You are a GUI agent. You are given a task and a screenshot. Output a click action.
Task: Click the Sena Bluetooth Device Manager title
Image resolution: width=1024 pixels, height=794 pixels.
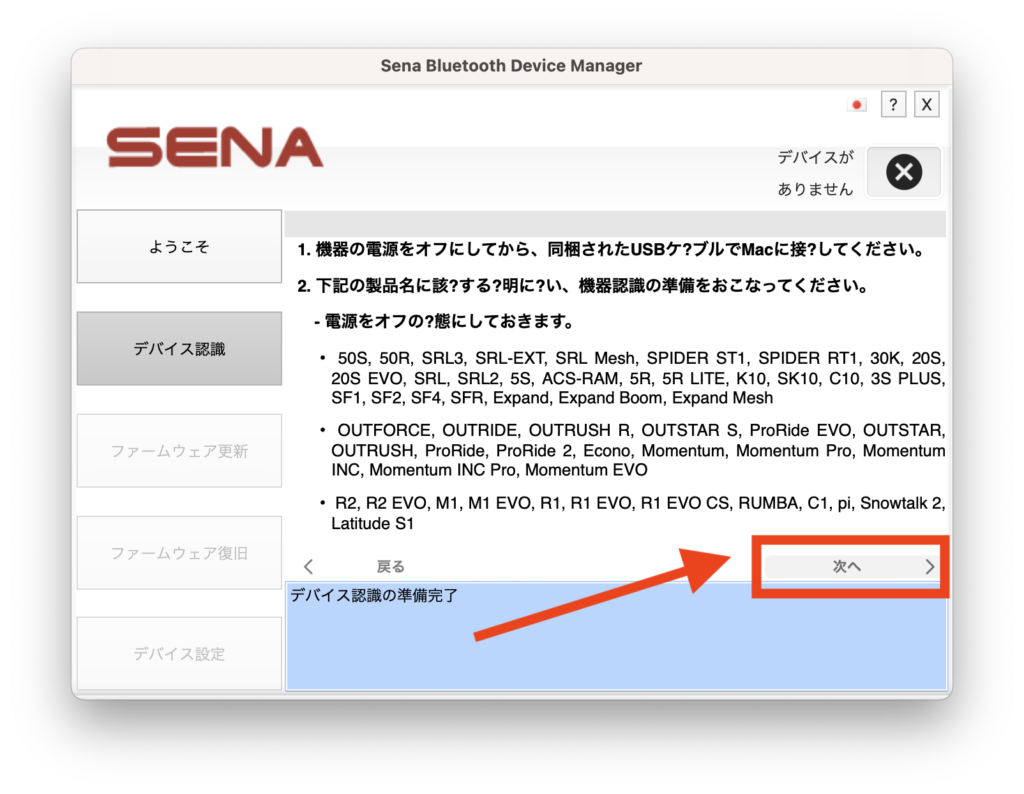pos(511,66)
